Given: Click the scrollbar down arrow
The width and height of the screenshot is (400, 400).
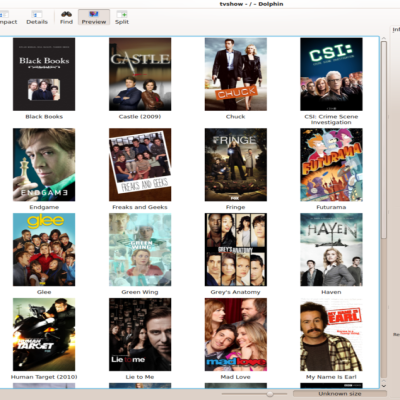Looking at the screenshot, I should (384, 385).
